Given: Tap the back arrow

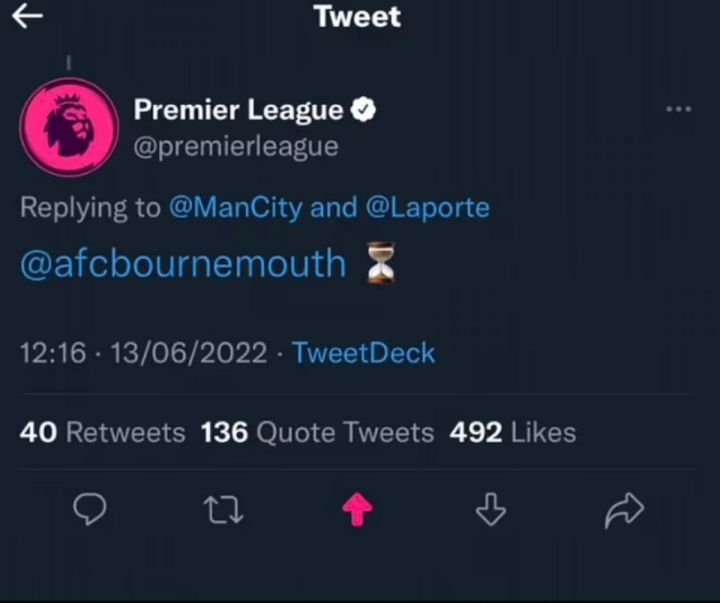Looking at the screenshot, I should 27,16.
